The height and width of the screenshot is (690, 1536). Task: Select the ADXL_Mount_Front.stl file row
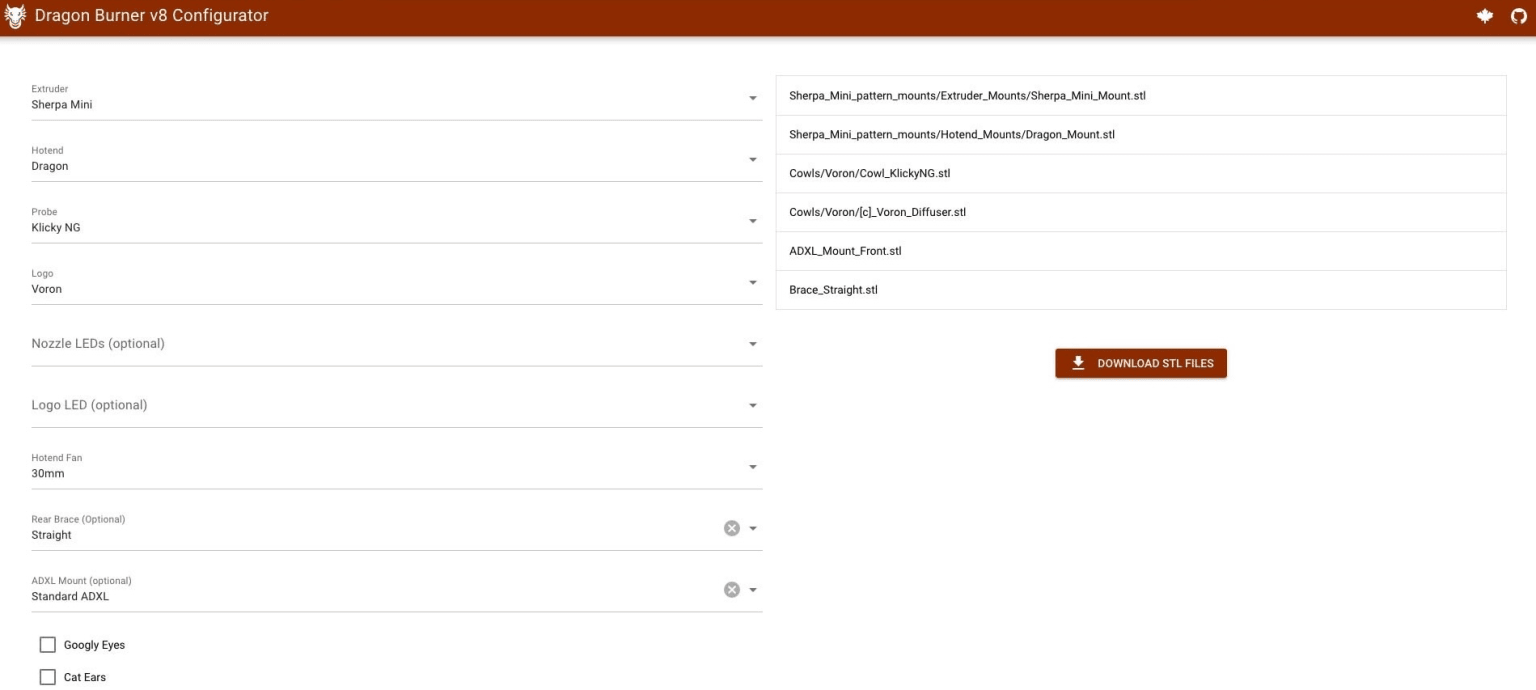pyautogui.click(x=1141, y=251)
